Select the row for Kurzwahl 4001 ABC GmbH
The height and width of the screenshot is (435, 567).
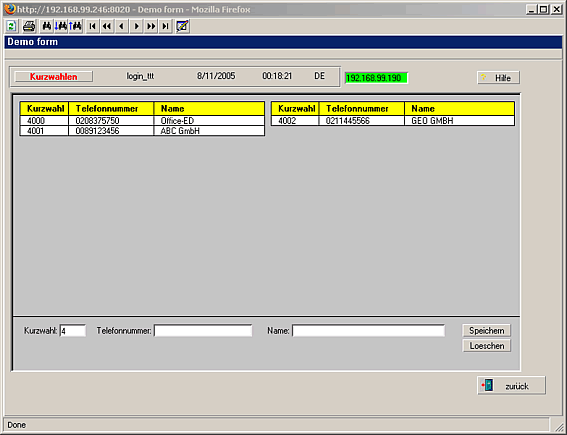coord(142,131)
